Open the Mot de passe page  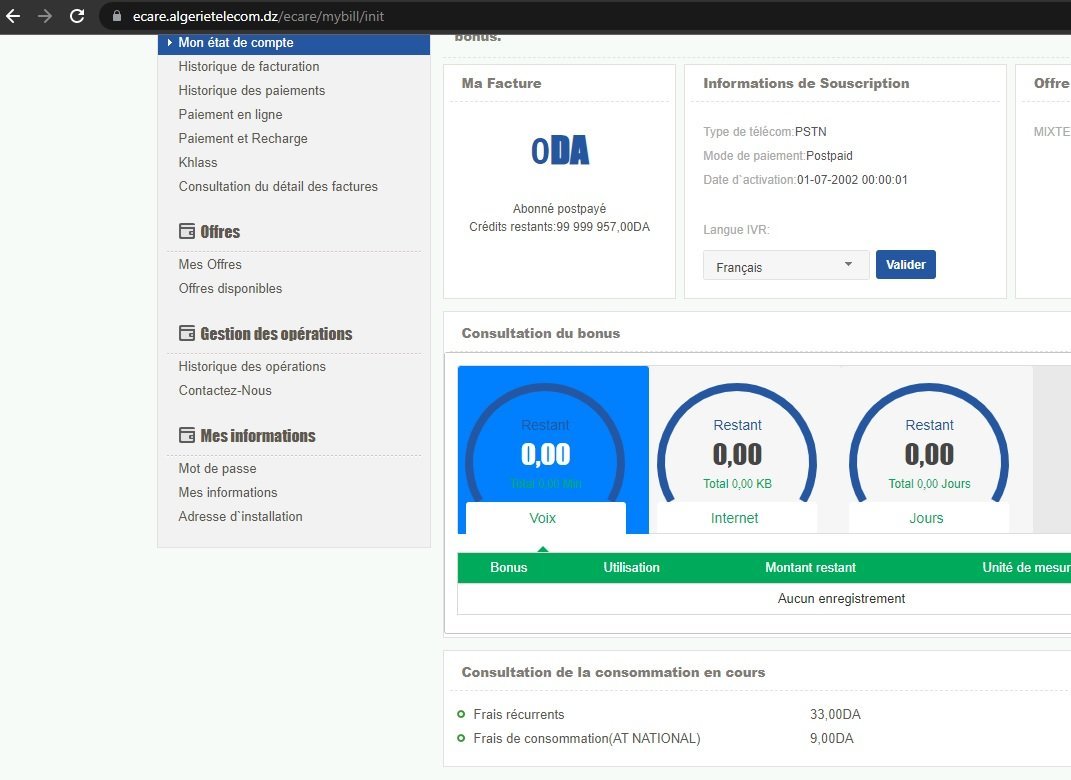tap(217, 468)
